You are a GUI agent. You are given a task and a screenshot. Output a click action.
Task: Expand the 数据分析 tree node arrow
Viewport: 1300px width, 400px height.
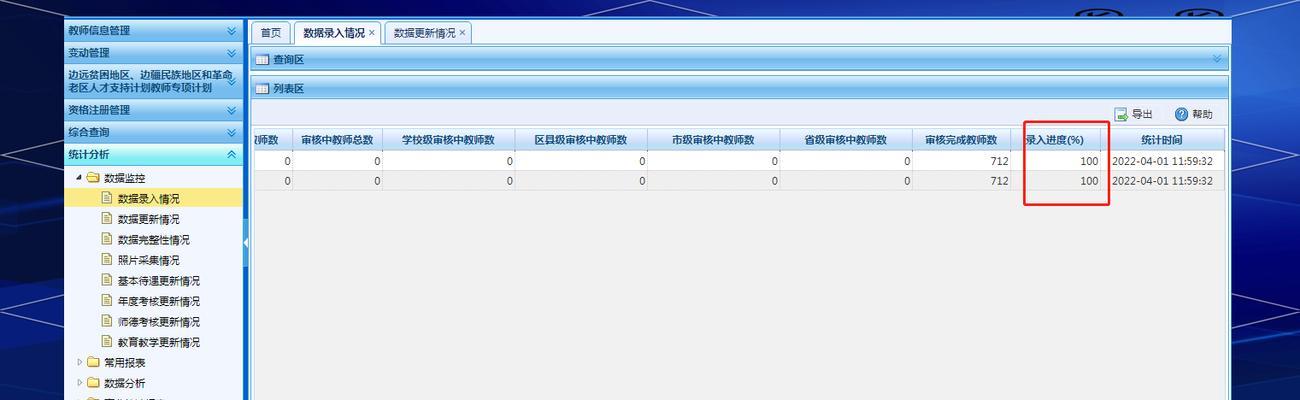click(80, 383)
